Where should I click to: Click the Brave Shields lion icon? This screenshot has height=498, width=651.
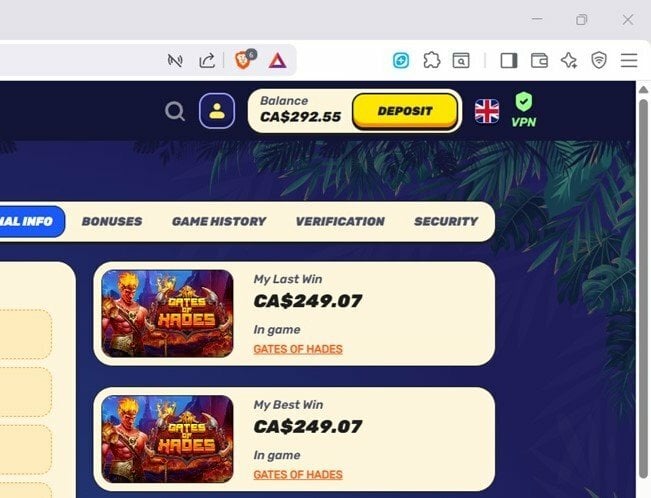click(244, 60)
